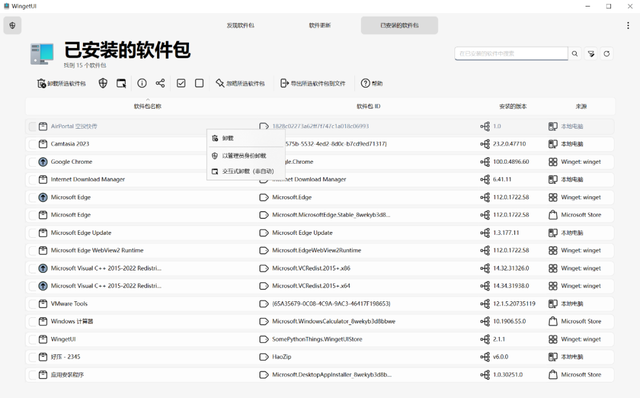
Task: Tick the checkbox for AirPortal
Action: pos(32,127)
